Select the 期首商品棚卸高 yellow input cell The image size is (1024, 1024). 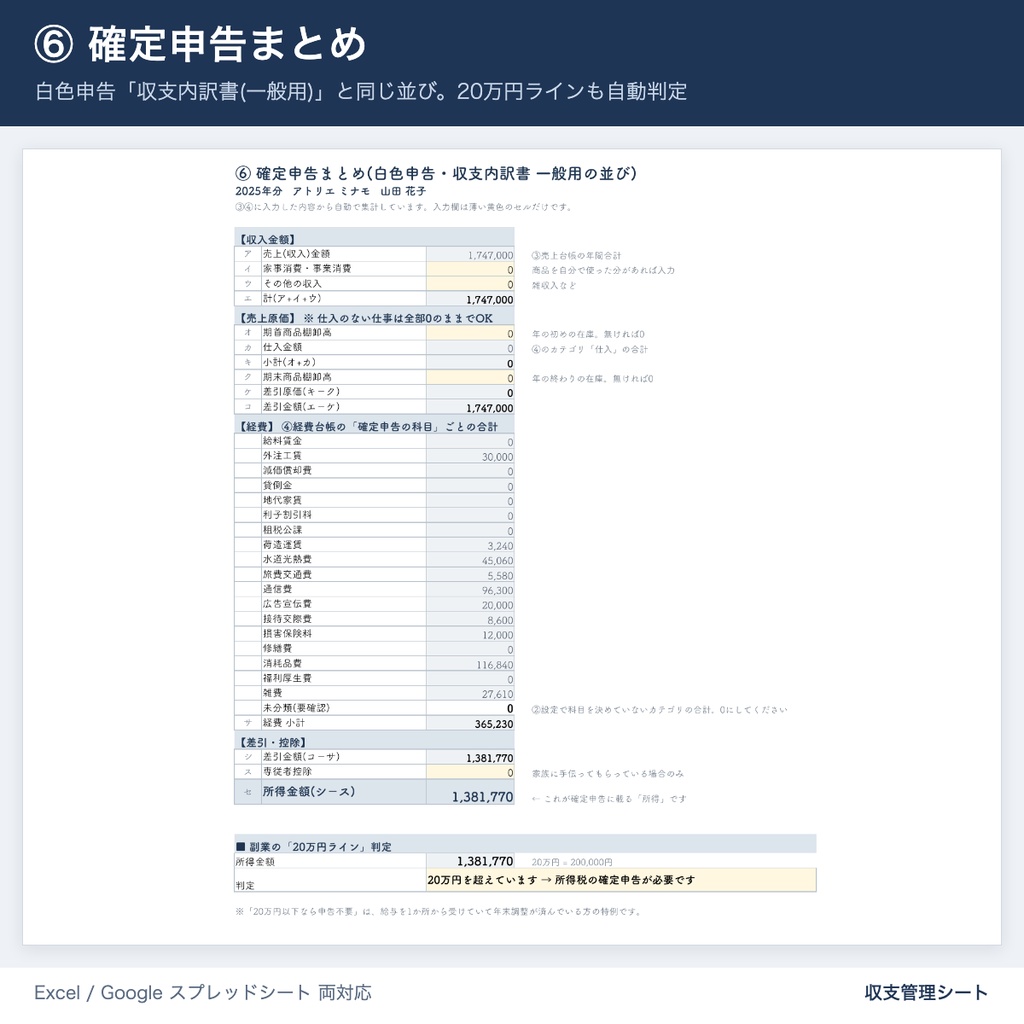tap(470, 333)
